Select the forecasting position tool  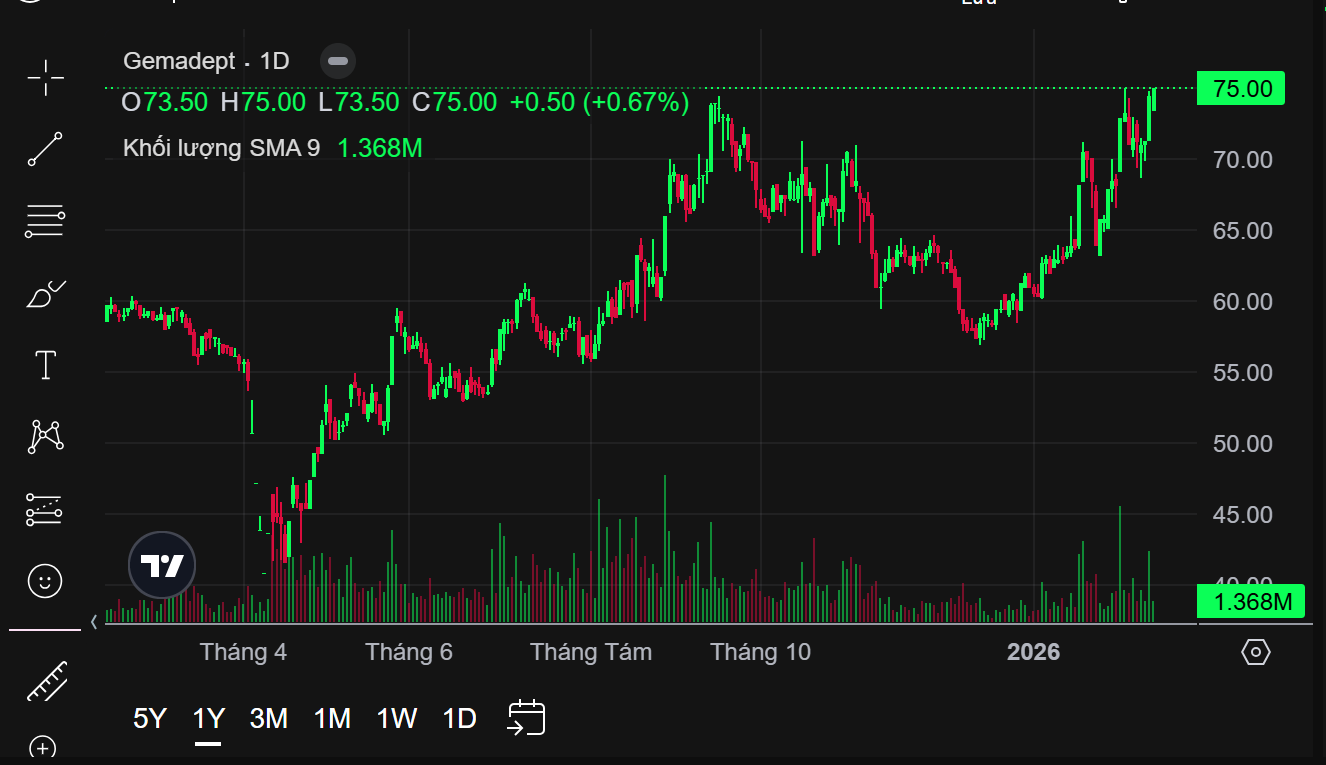45,509
